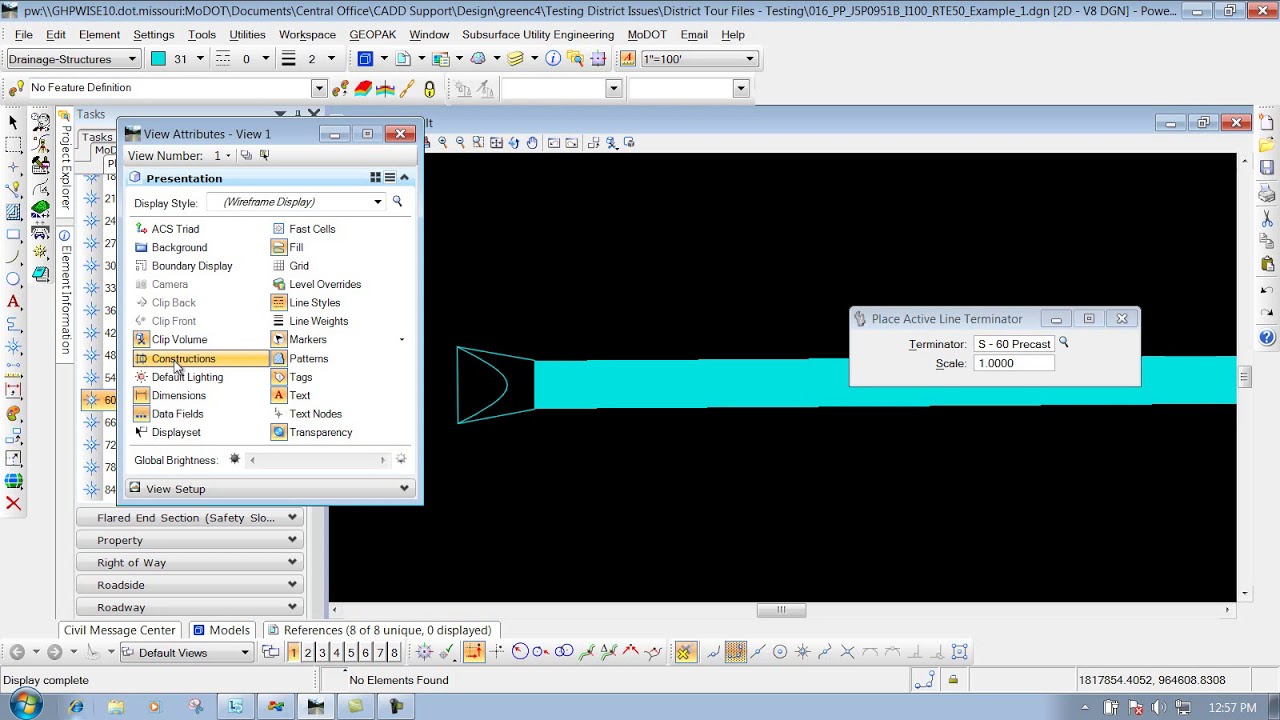Toggle Fast Cells attribute
This screenshot has width=1280, height=720.
304,229
